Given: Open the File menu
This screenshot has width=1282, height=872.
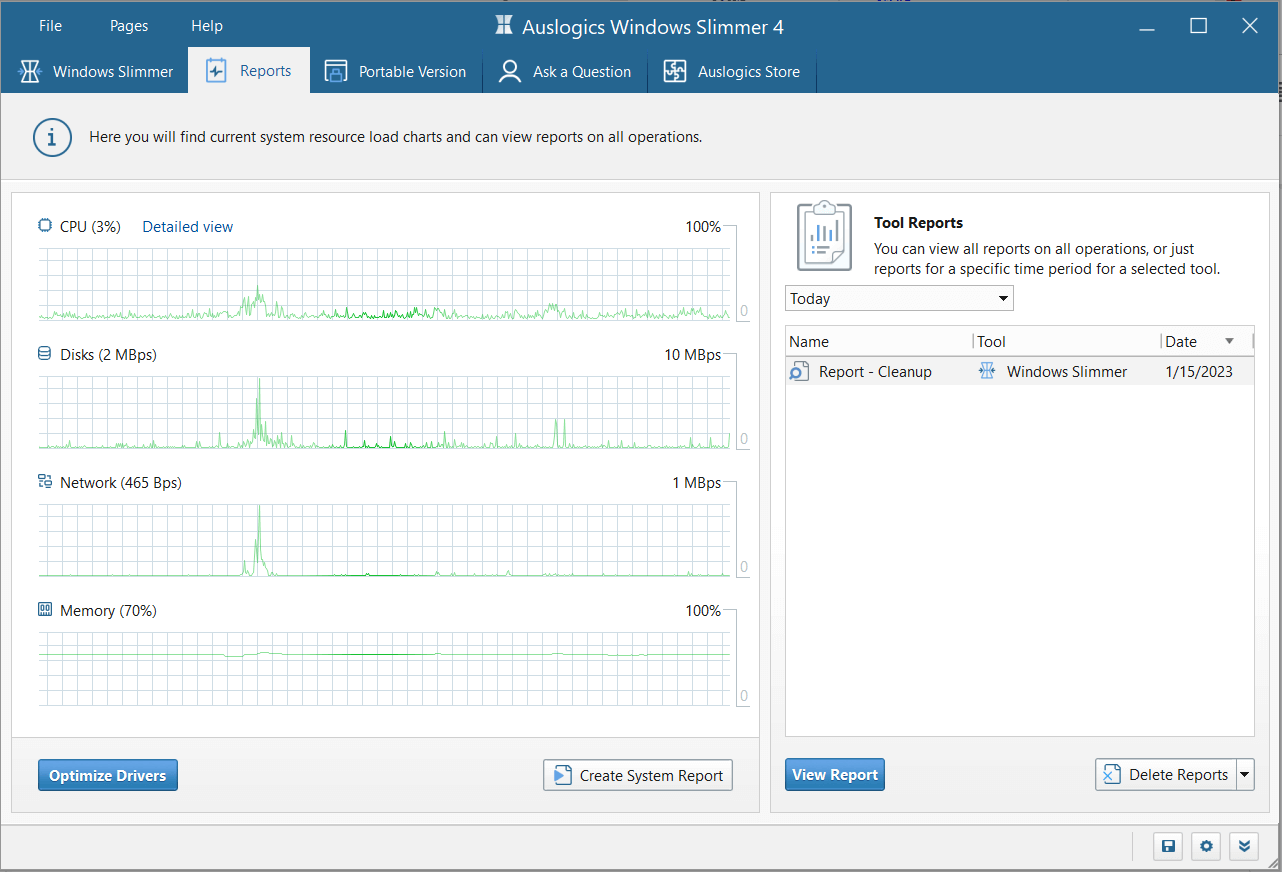Looking at the screenshot, I should pyautogui.click(x=50, y=26).
